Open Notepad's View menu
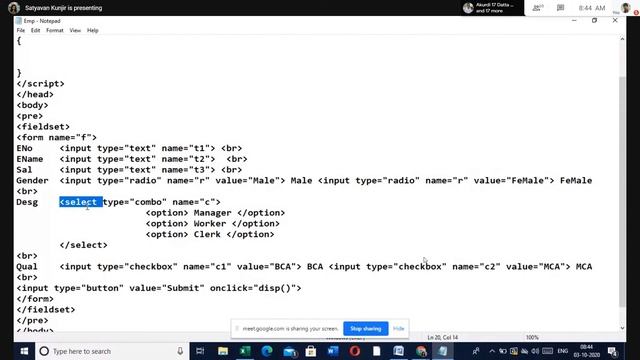Screen dimensions: 640x360 (x=75, y=31)
